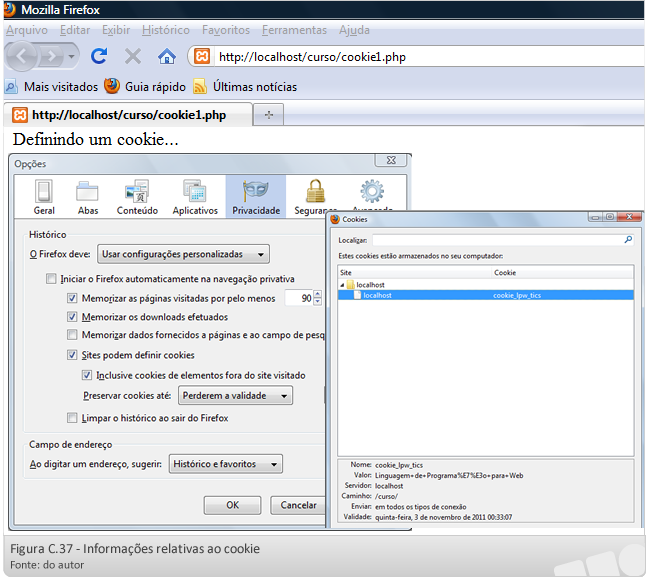Click the RSS icon beside Últimas notícias

pos(200,87)
